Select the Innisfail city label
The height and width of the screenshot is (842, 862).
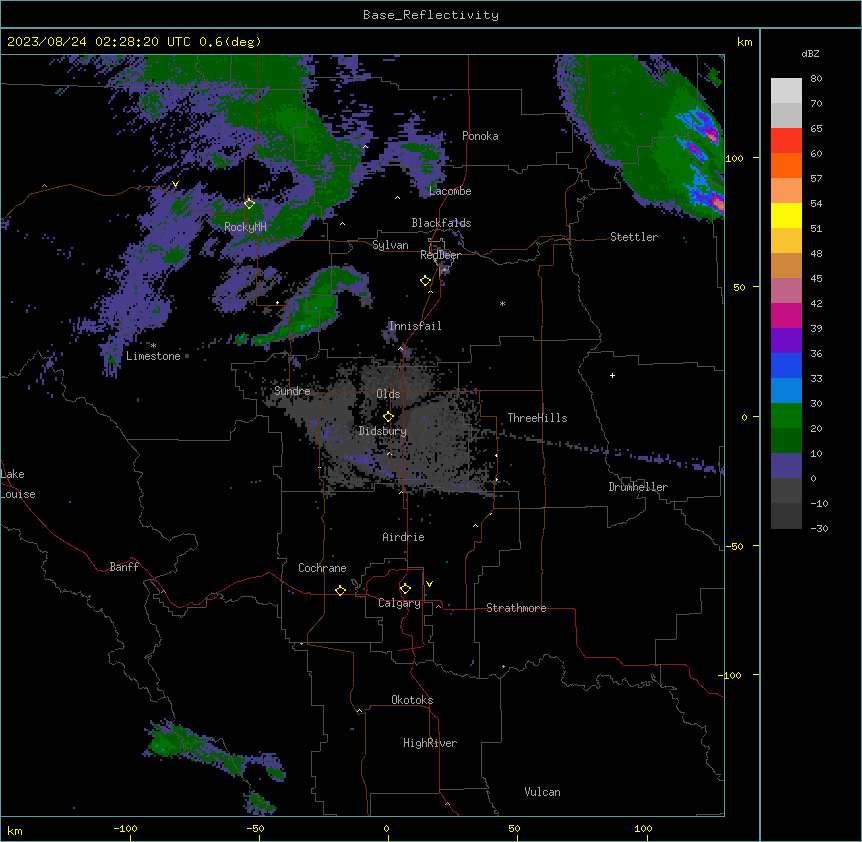tap(415, 326)
